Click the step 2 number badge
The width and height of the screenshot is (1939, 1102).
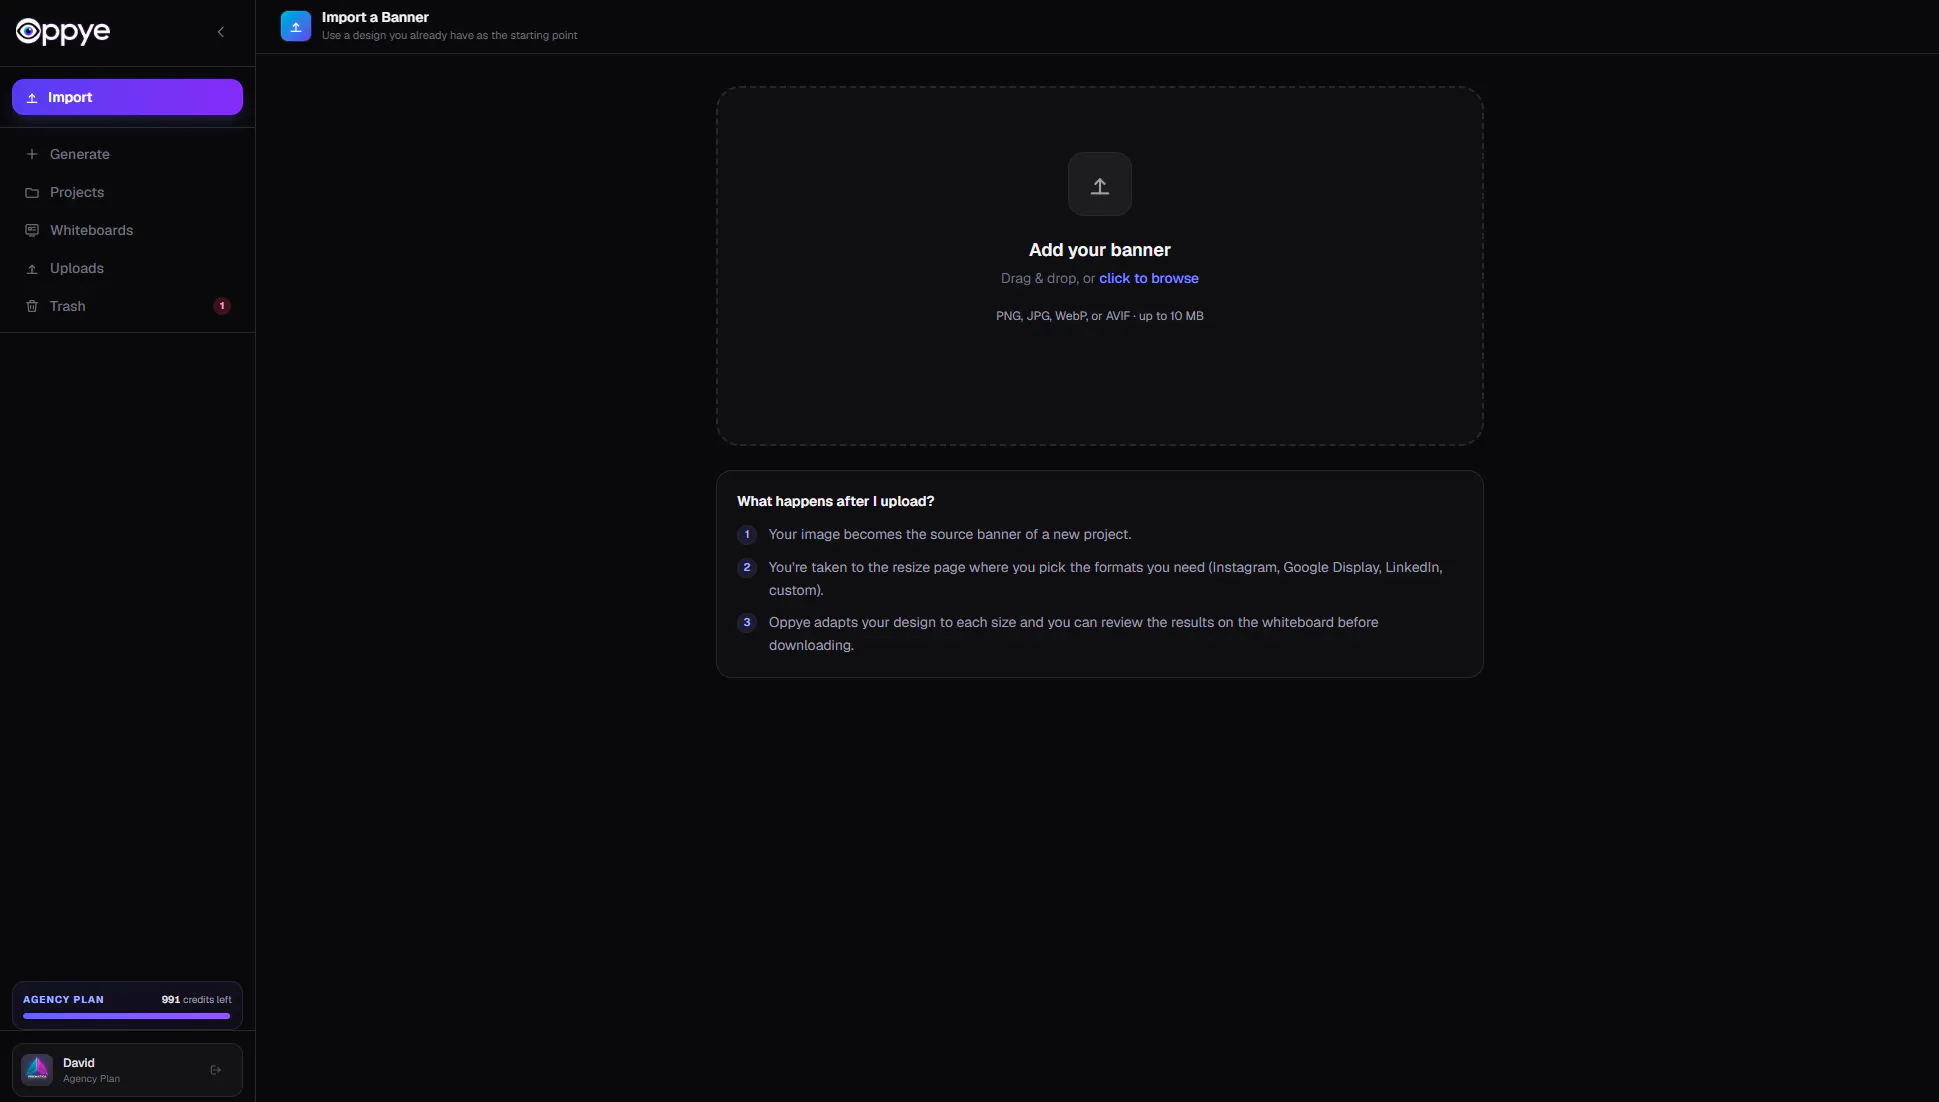pyautogui.click(x=747, y=568)
